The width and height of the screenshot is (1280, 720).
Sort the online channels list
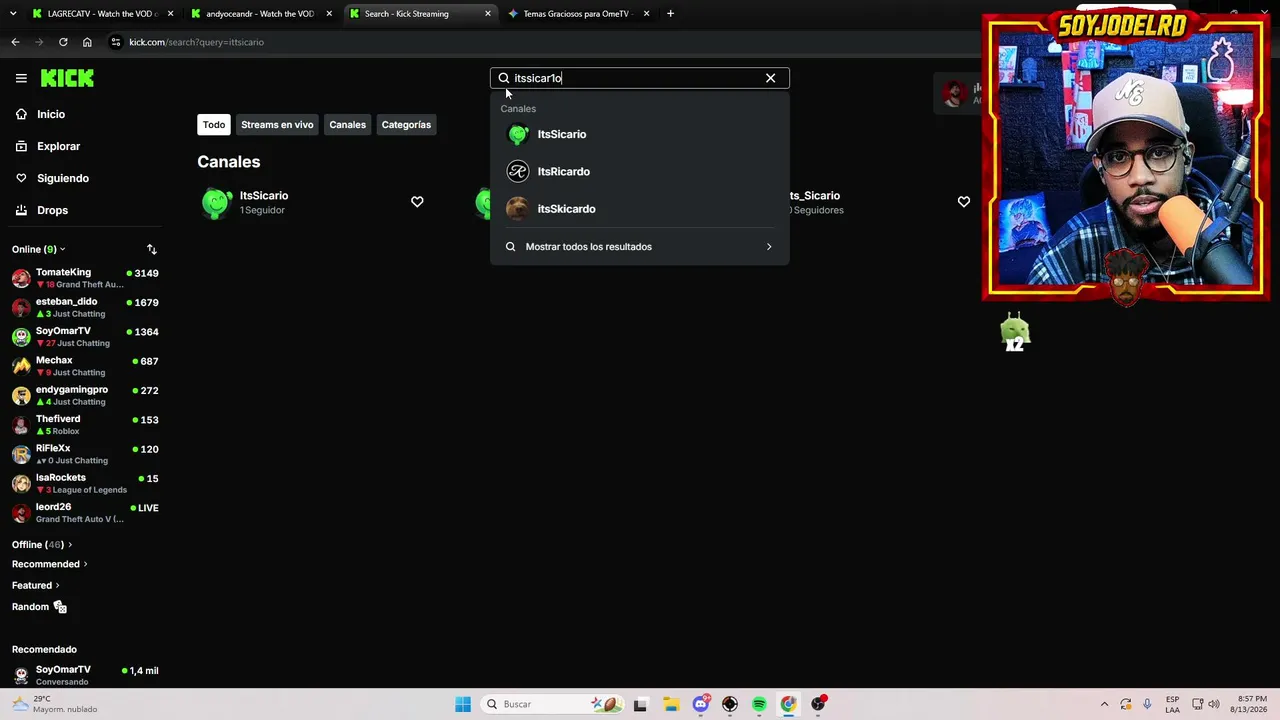tap(152, 249)
